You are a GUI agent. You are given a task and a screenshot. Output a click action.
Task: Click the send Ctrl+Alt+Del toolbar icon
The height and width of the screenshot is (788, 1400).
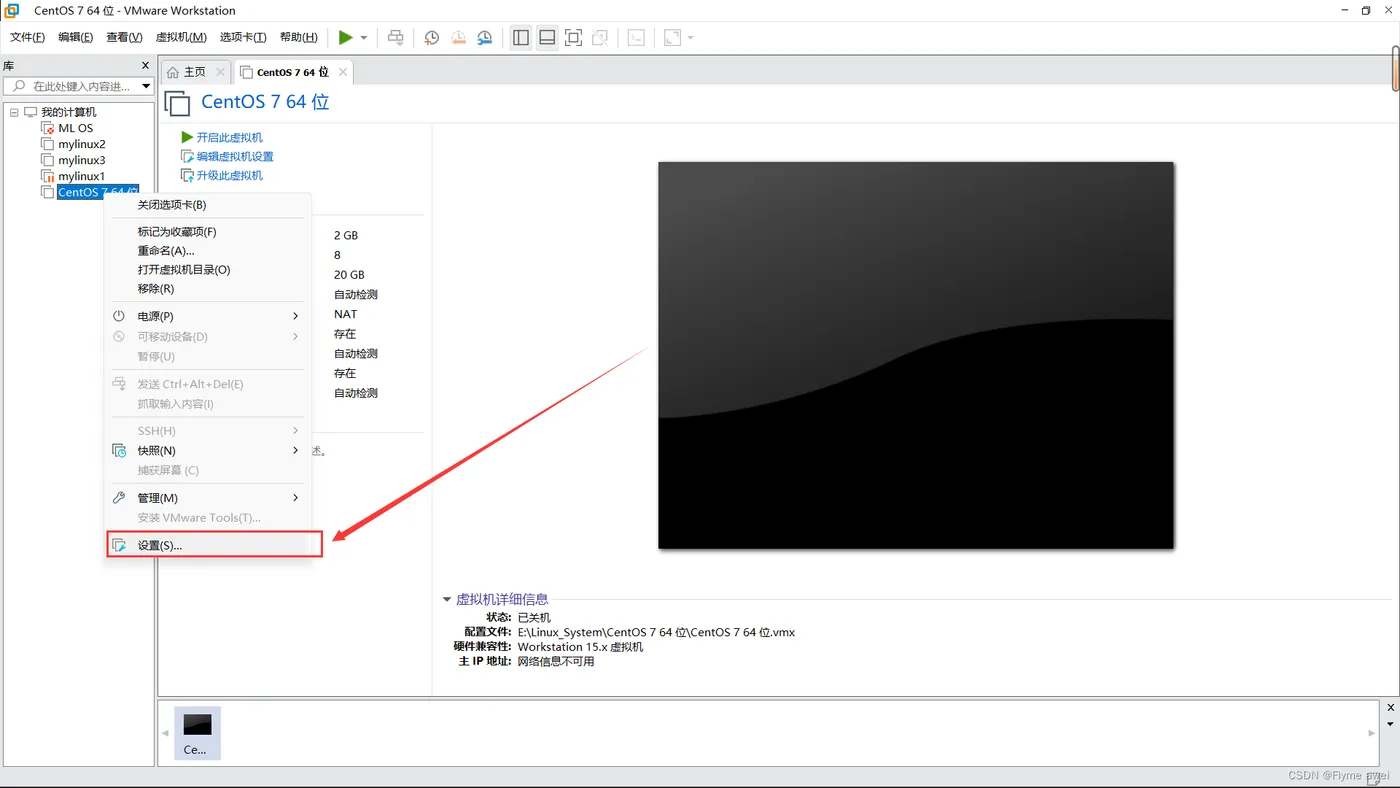coord(396,38)
